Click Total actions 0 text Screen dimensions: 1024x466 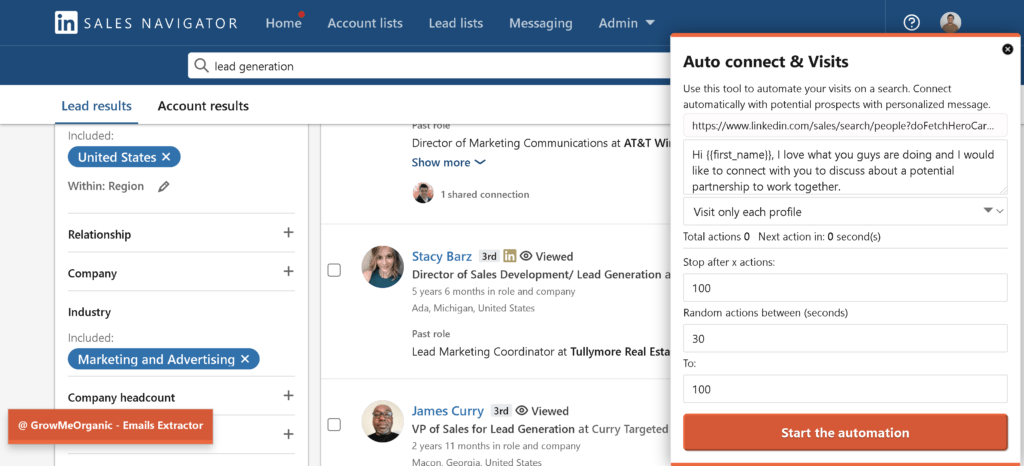click(716, 236)
